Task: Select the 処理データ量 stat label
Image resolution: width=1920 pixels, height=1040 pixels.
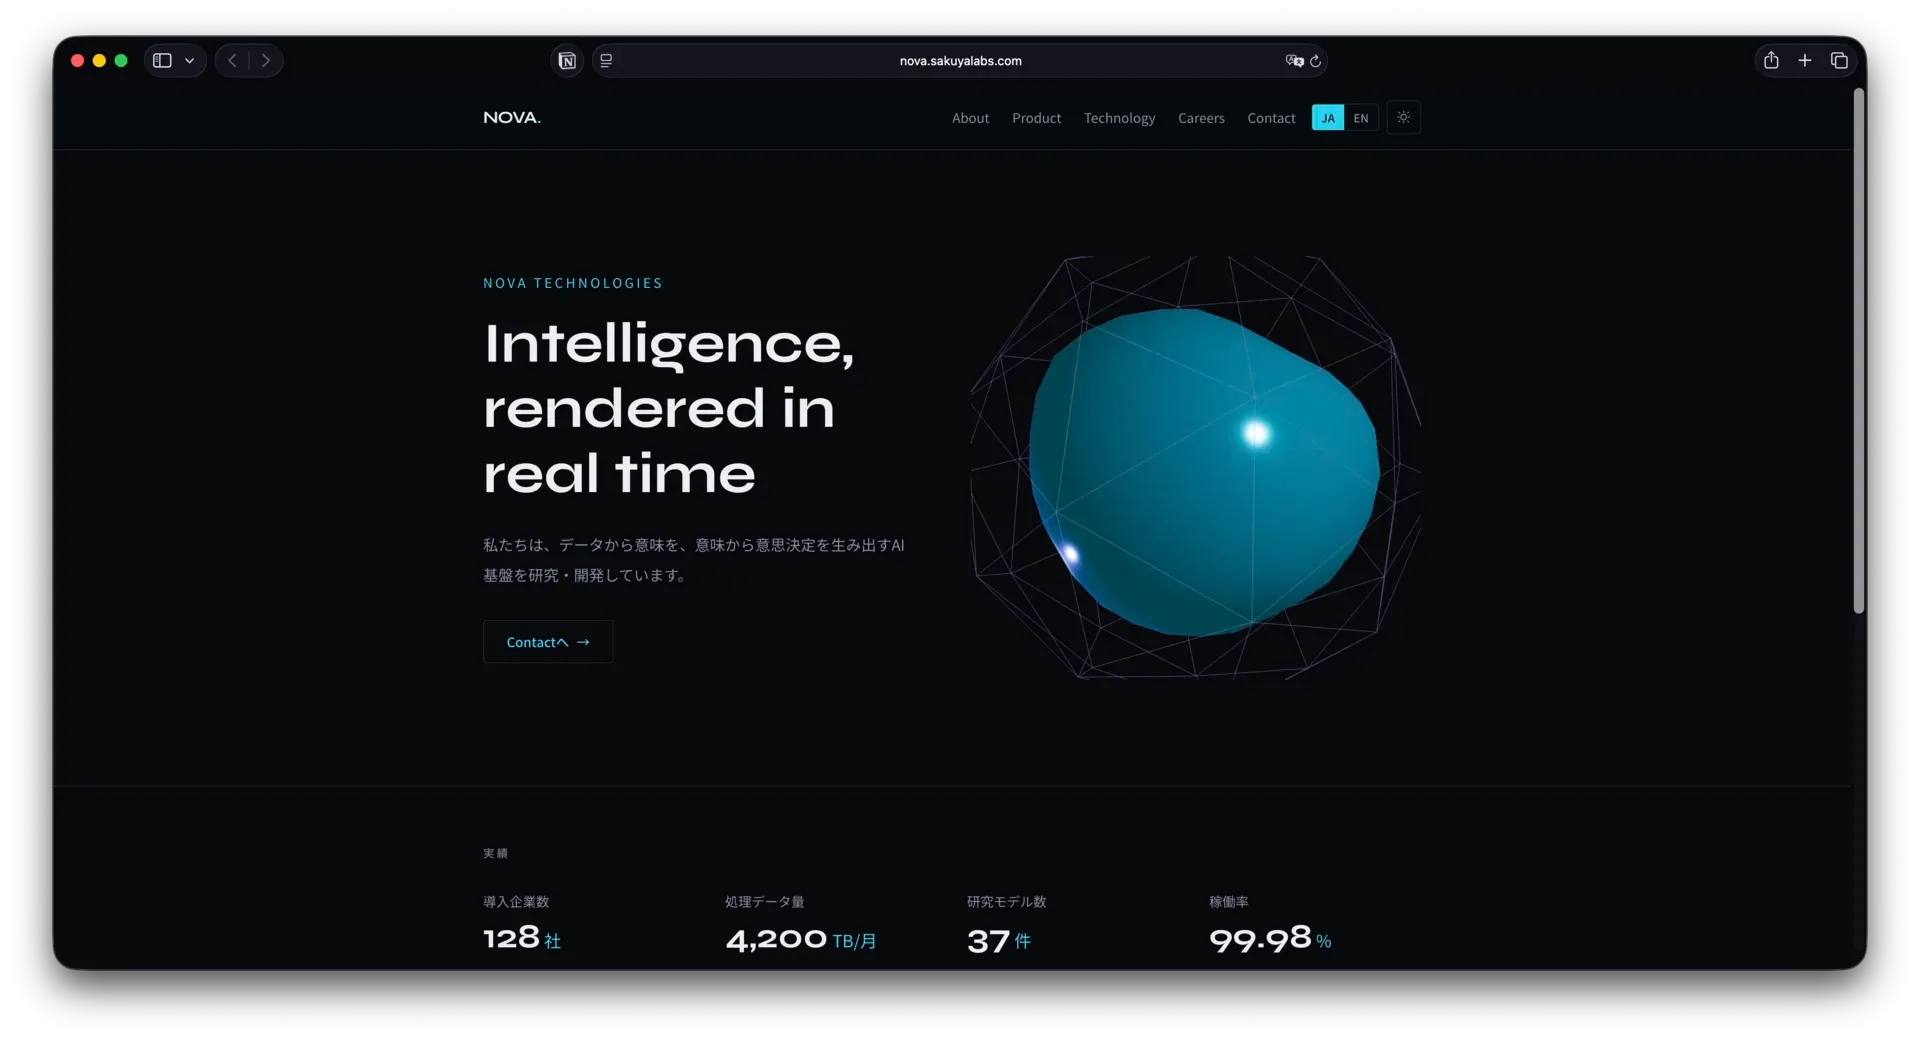Action: (764, 902)
